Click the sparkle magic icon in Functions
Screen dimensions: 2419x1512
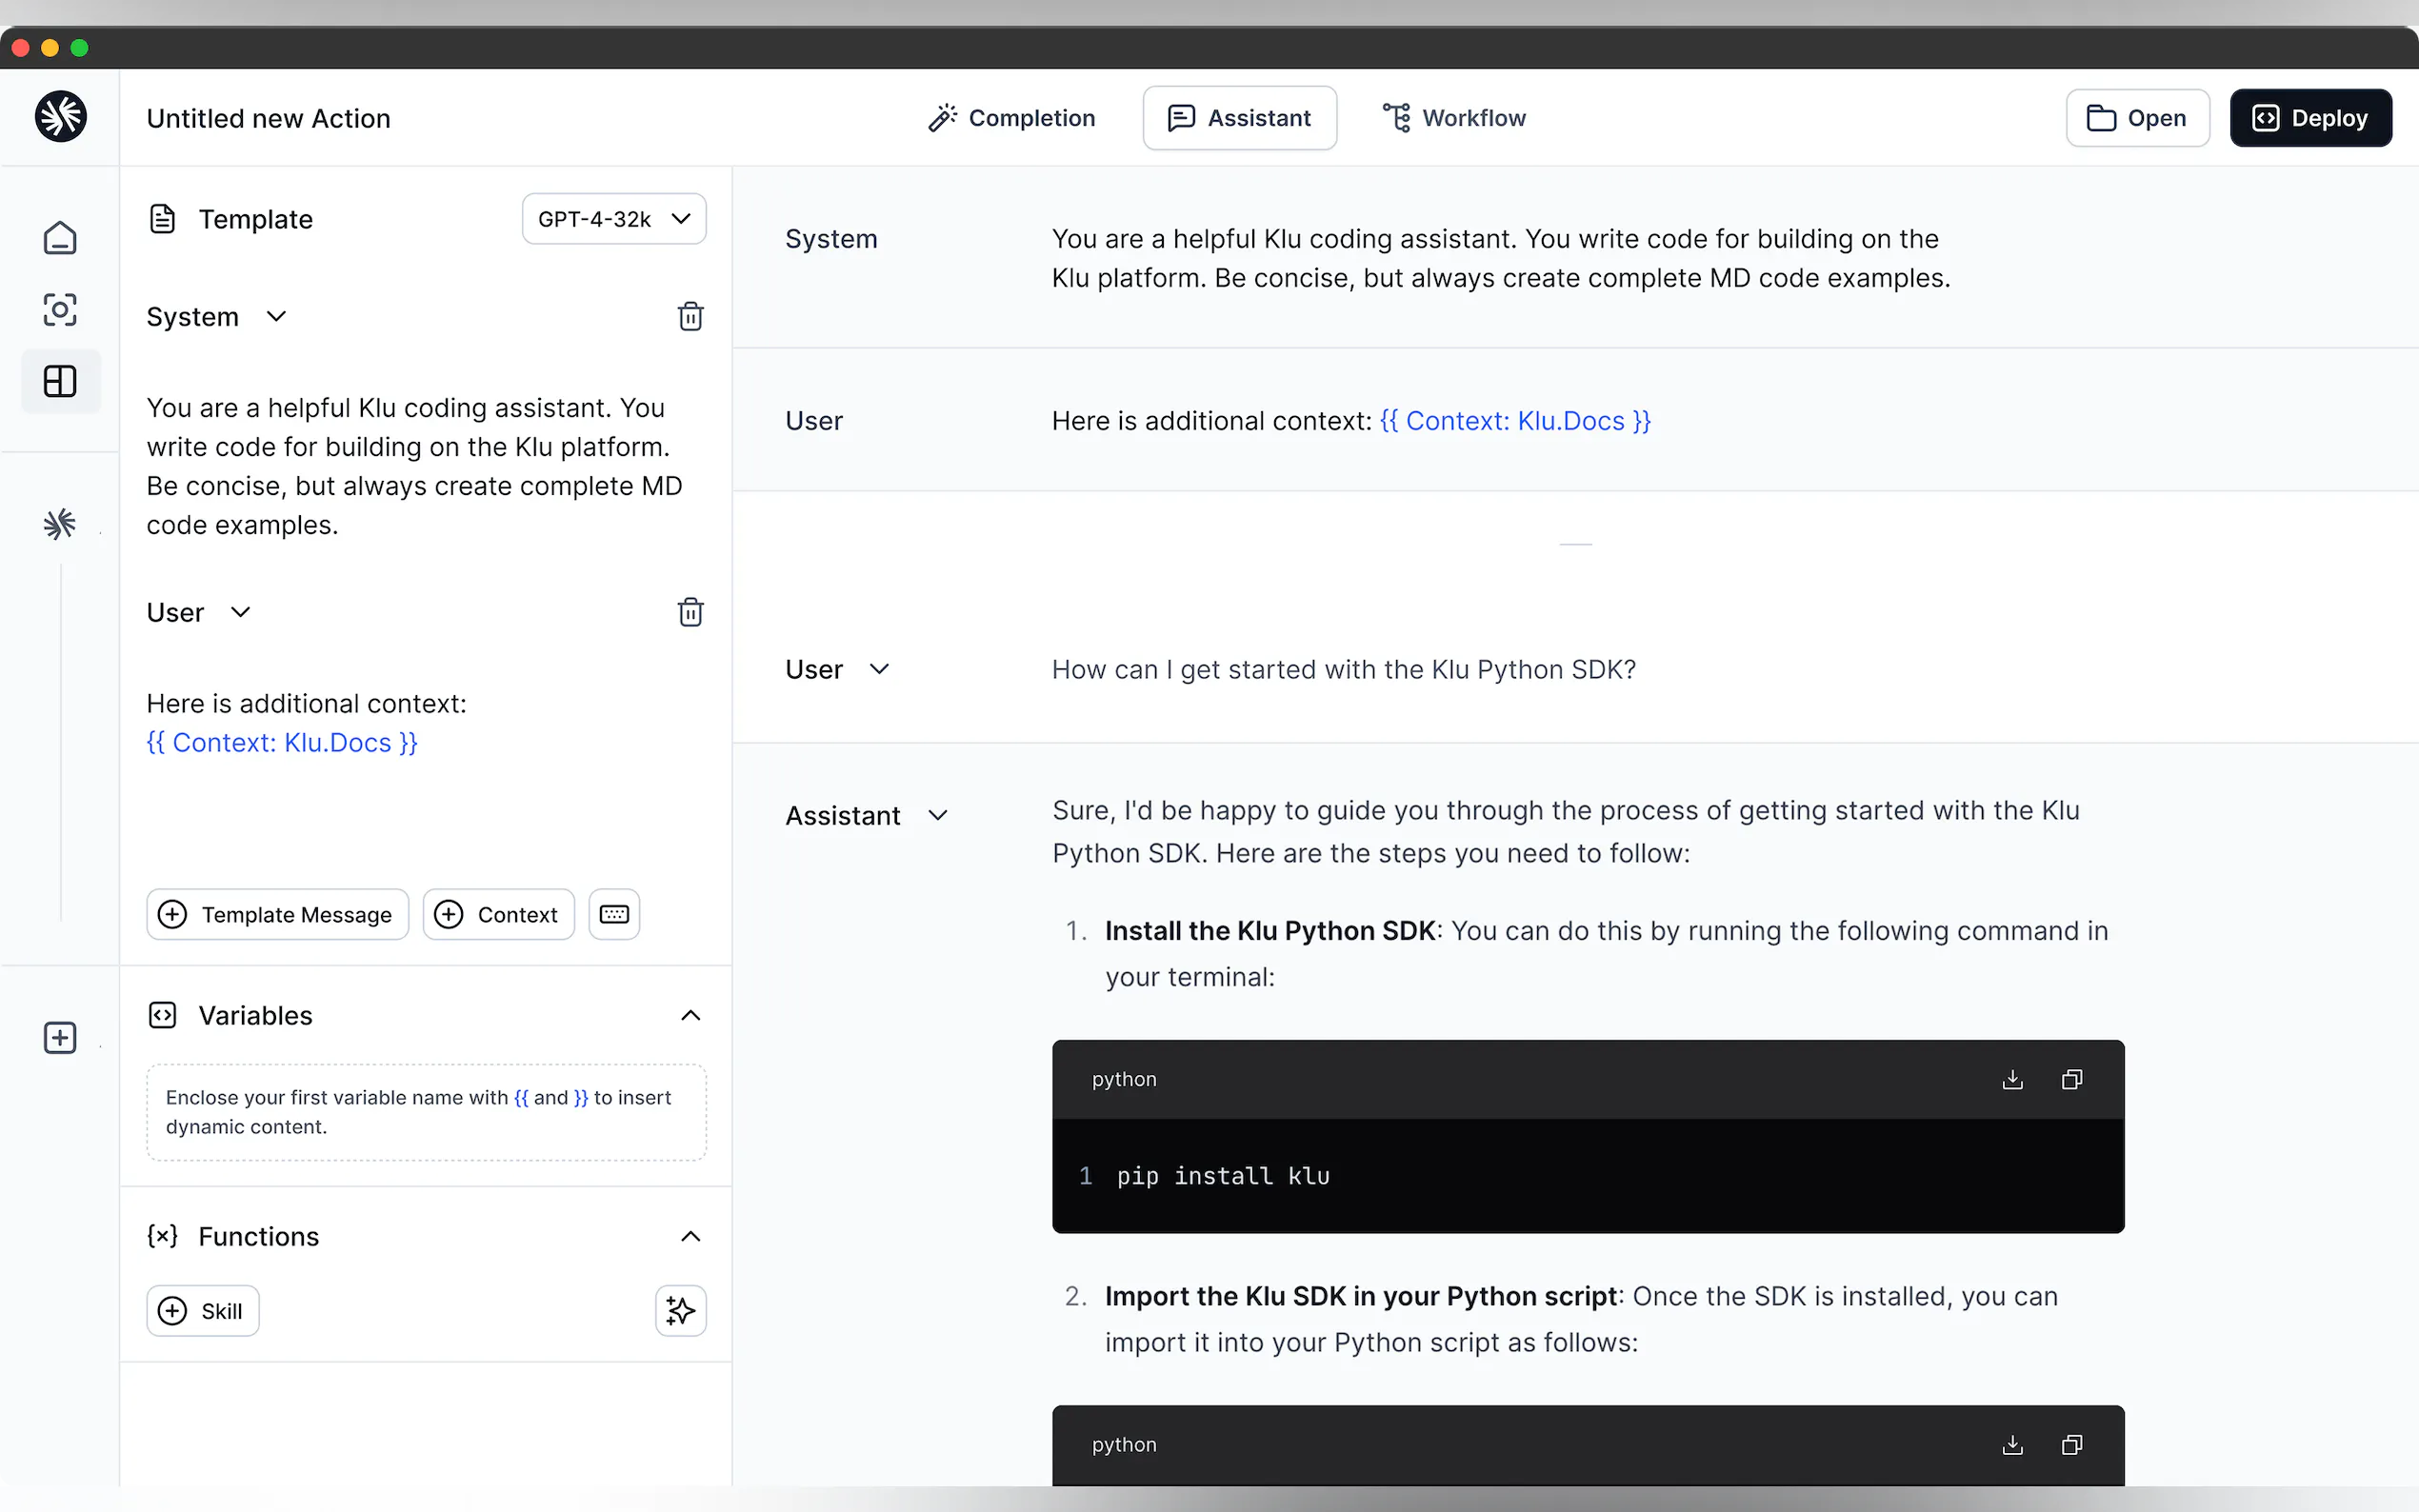(680, 1311)
